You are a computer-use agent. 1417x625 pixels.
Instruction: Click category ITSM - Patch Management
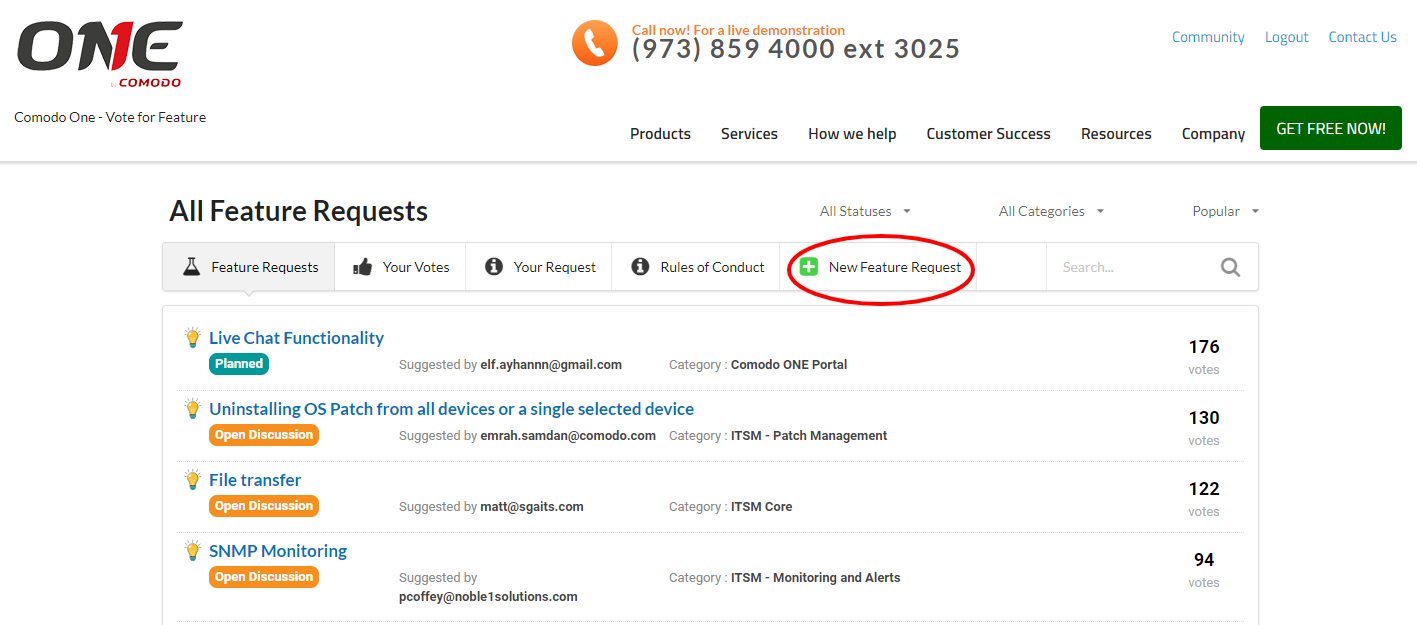tap(809, 436)
